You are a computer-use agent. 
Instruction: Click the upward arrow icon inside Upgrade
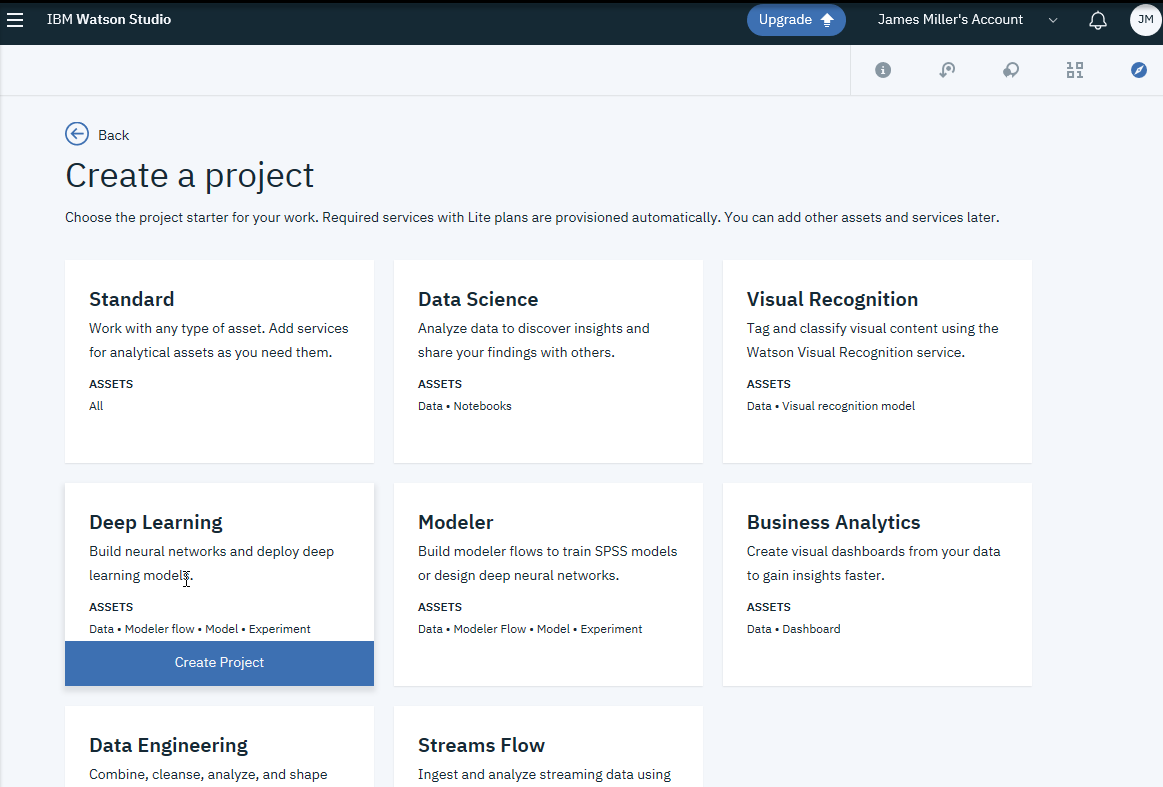[x=828, y=20]
